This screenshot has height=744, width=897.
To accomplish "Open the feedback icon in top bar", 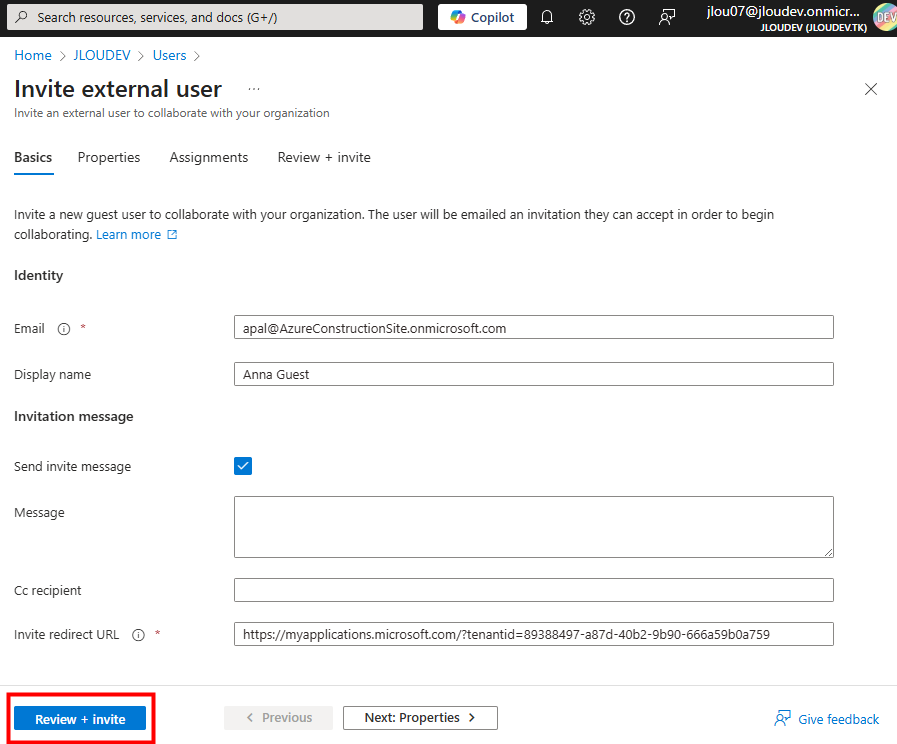I will click(667, 17).
